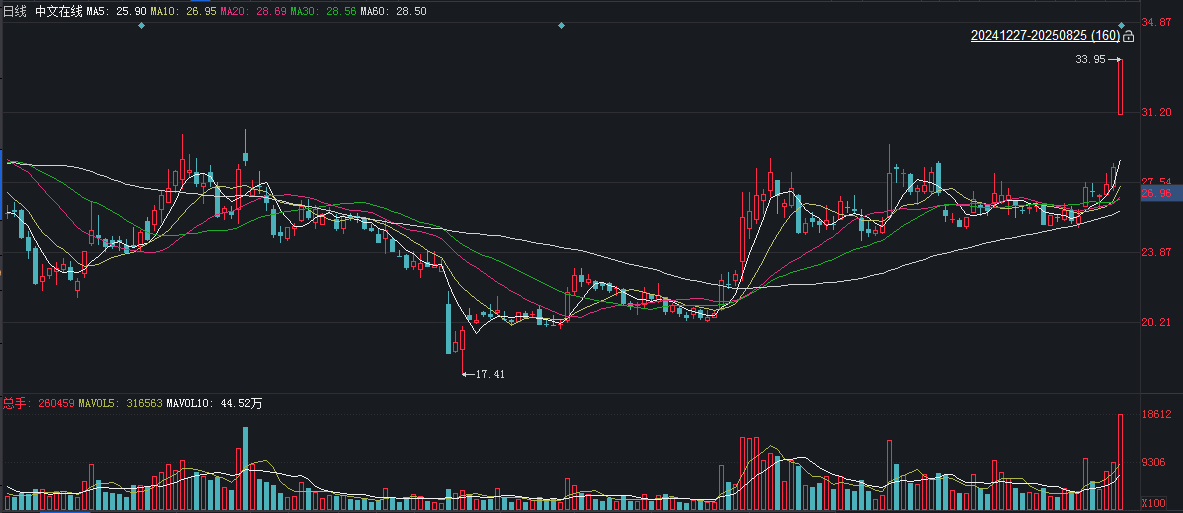Click the MAVOL5: 316563 label
1183x513 pixels.
[x=120, y=404]
